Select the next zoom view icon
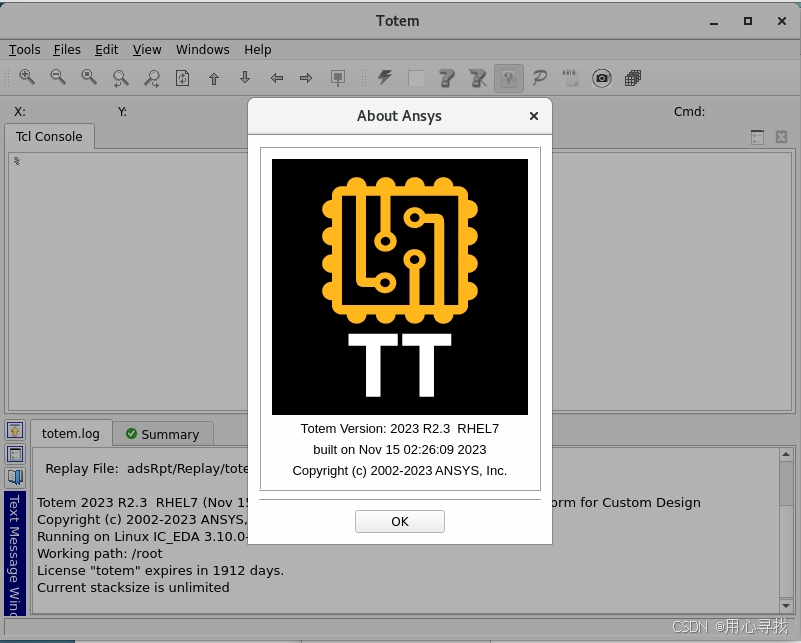The image size is (801, 643). 151,78
